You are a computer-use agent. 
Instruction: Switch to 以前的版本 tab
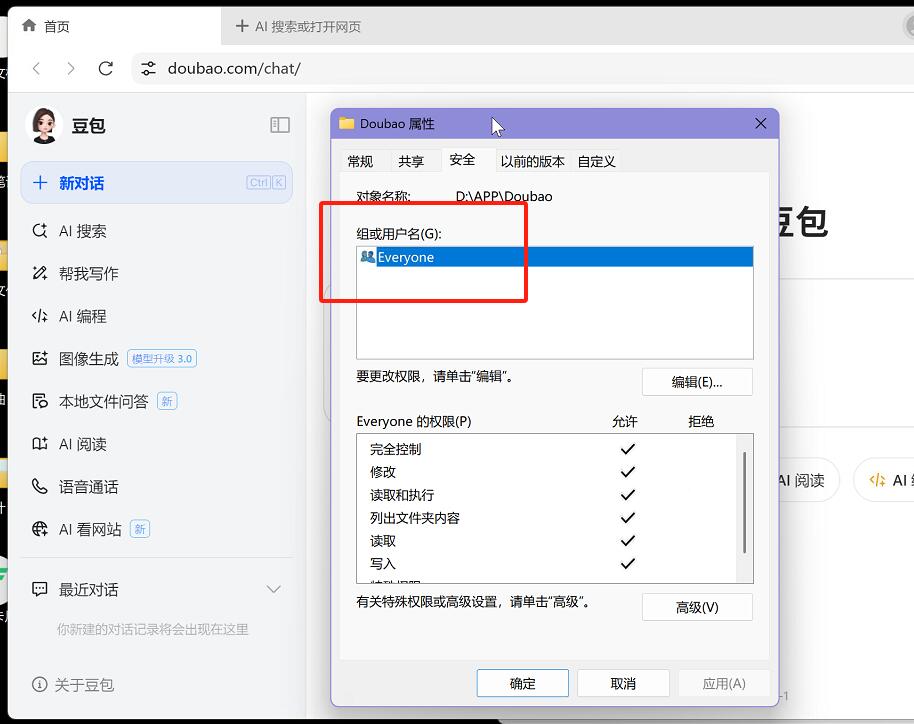pos(533,161)
